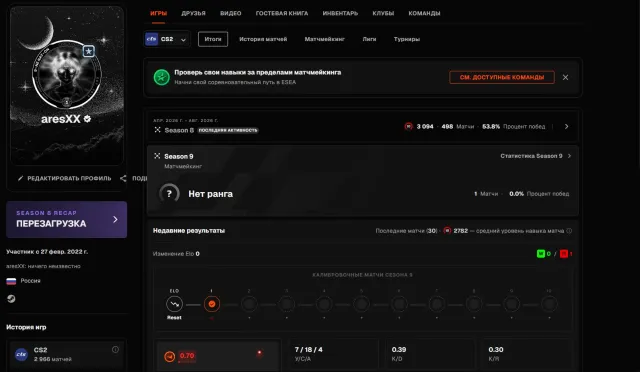Open the linked Steam account icon
This screenshot has width=640, height=372.
click(x=11, y=299)
